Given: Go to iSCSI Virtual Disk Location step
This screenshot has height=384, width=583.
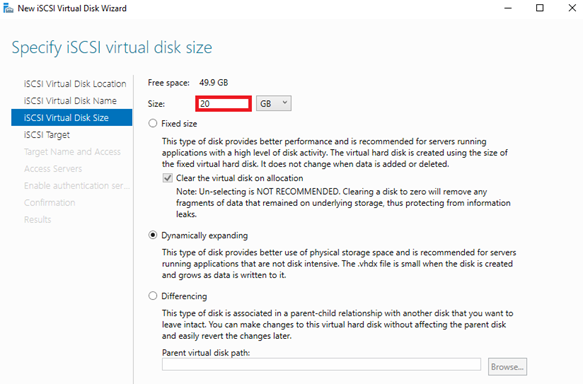Looking at the screenshot, I should coord(75,84).
